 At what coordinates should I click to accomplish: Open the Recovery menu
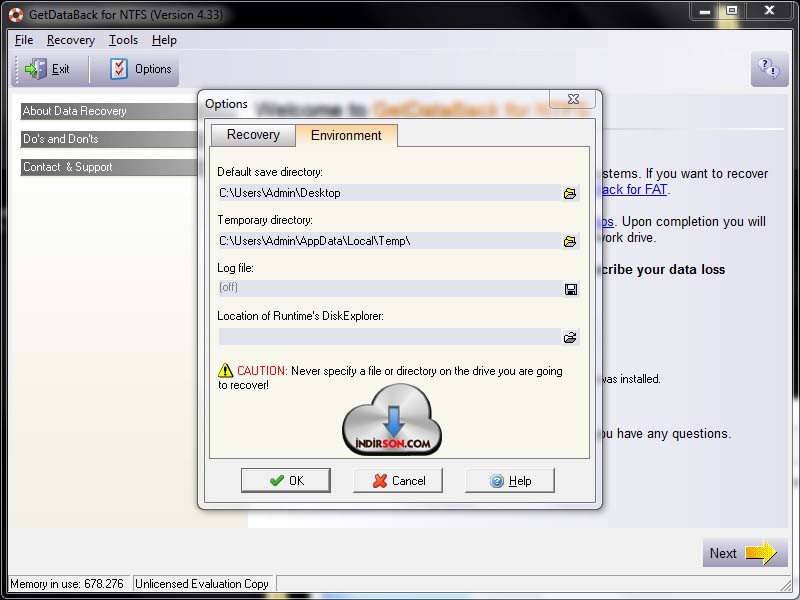point(71,40)
